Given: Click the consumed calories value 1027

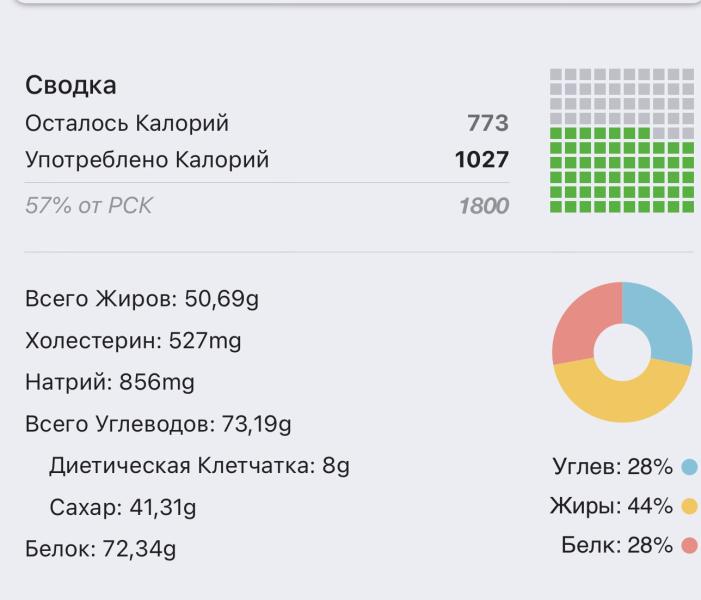Looking at the screenshot, I should point(481,160).
